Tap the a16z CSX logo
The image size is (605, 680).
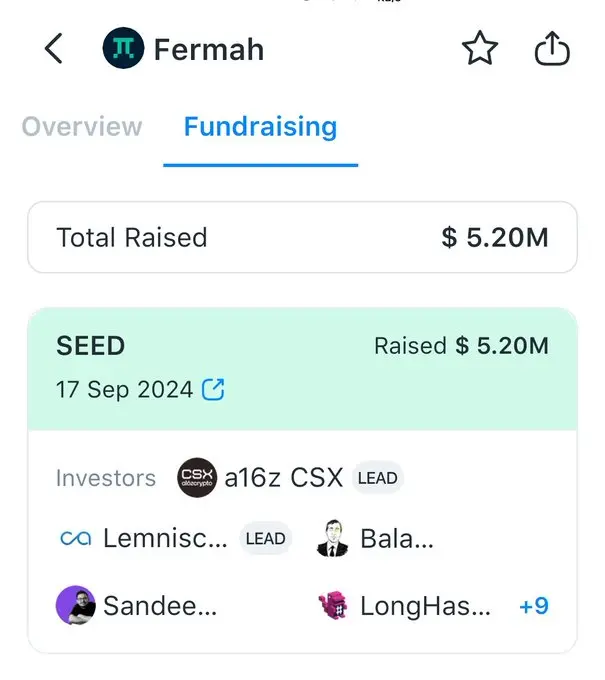196,478
